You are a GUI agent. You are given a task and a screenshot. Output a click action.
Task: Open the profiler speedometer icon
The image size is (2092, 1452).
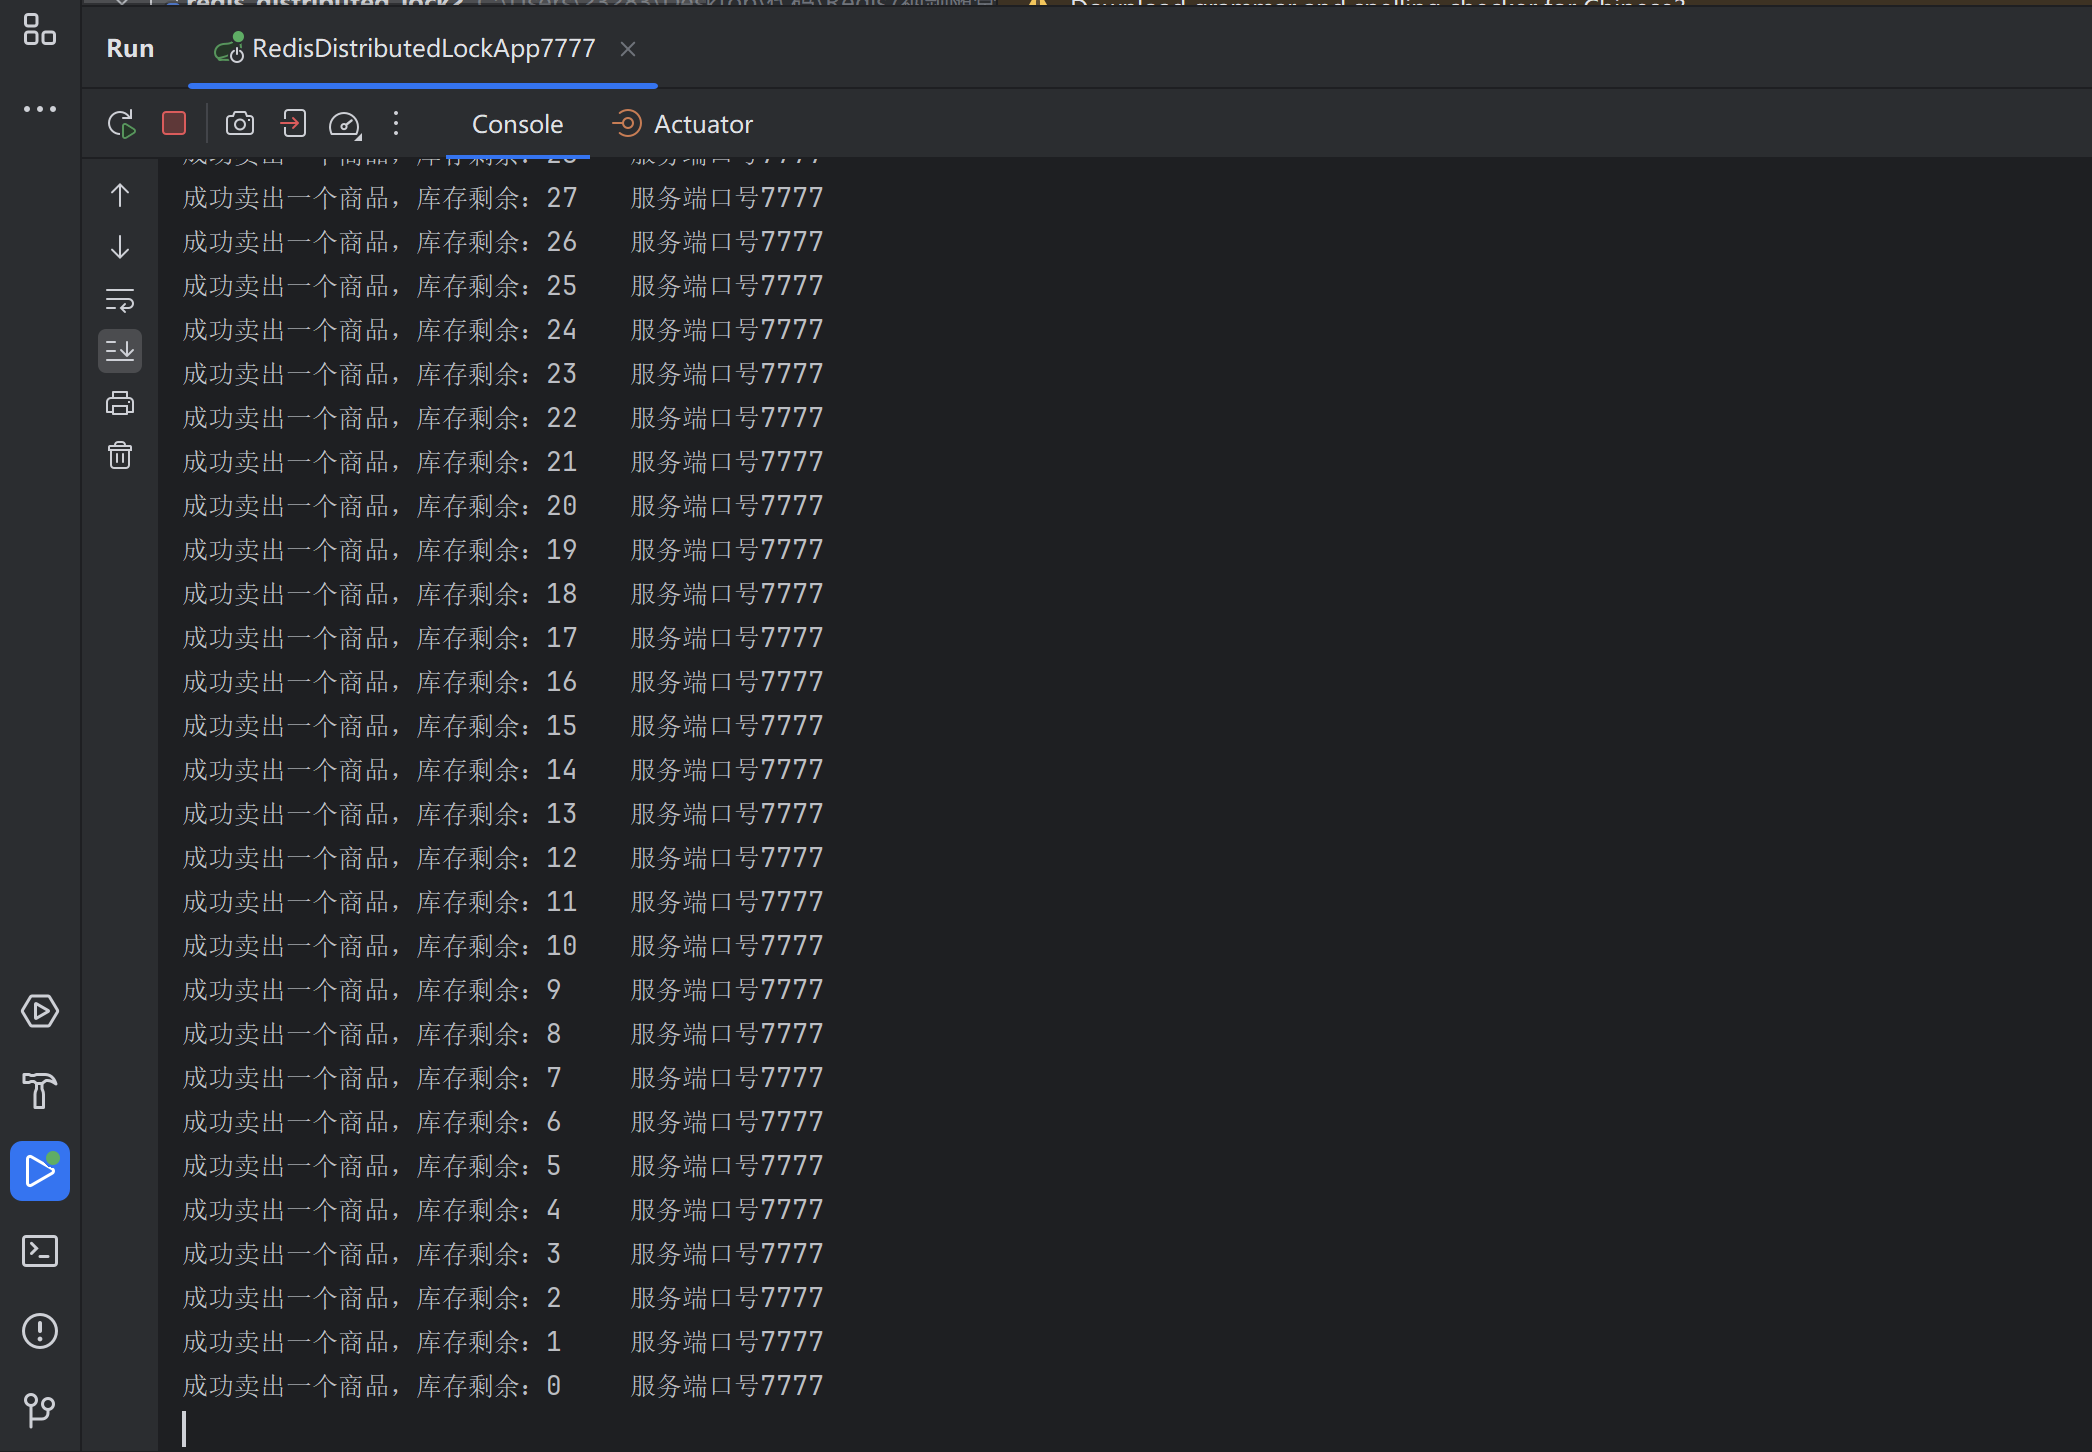tap(344, 124)
